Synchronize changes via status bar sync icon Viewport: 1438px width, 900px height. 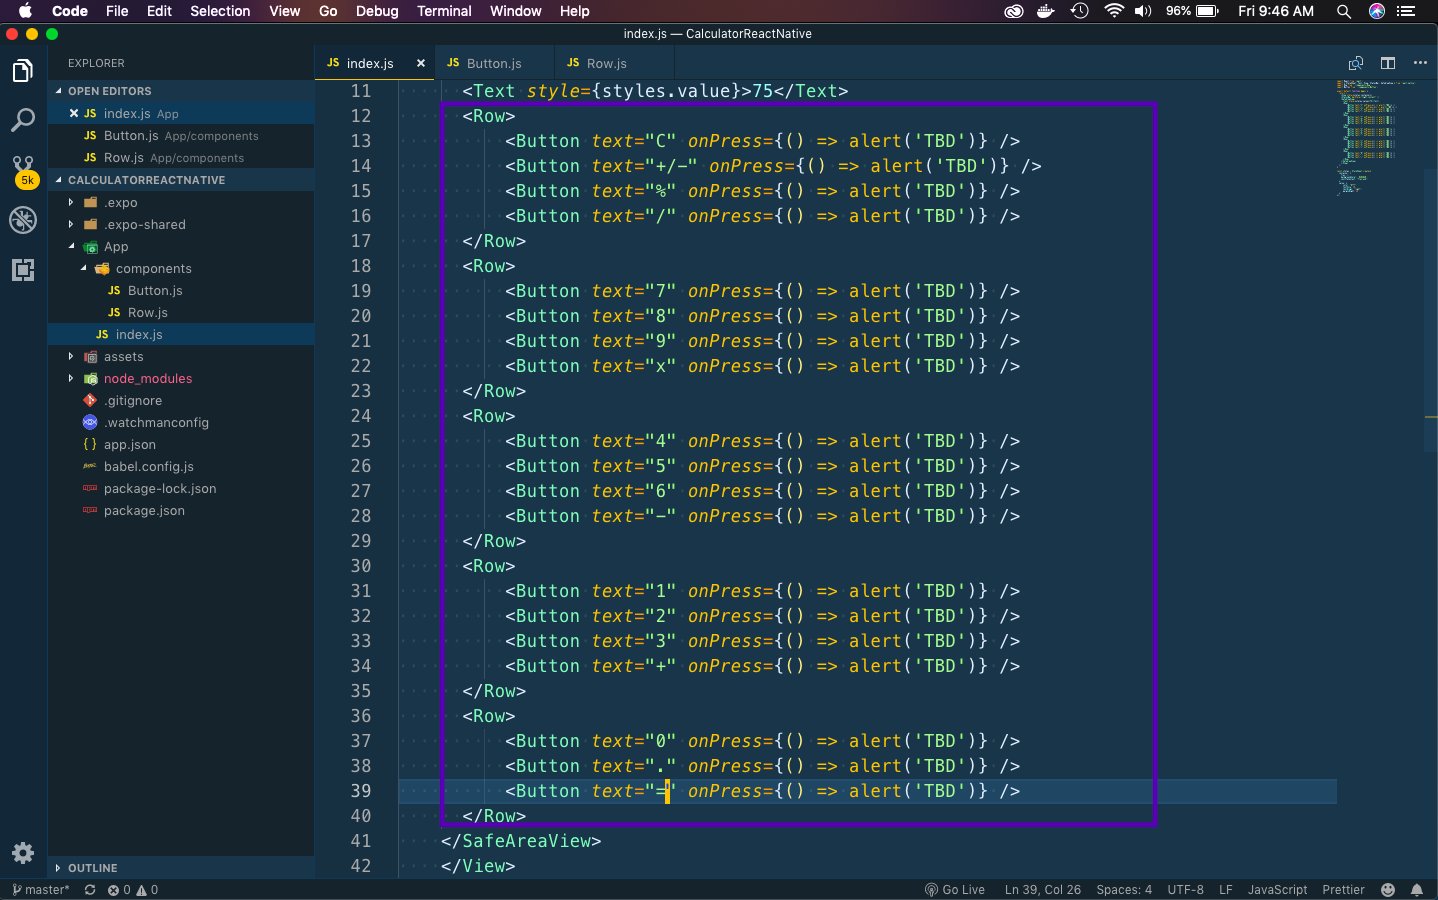point(90,890)
